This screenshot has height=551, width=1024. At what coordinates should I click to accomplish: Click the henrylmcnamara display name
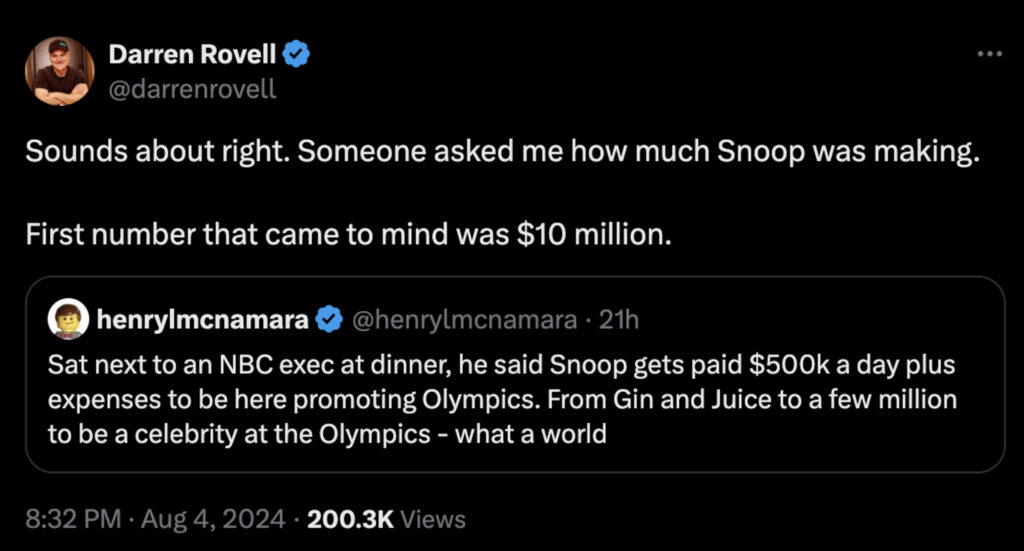[x=204, y=320]
